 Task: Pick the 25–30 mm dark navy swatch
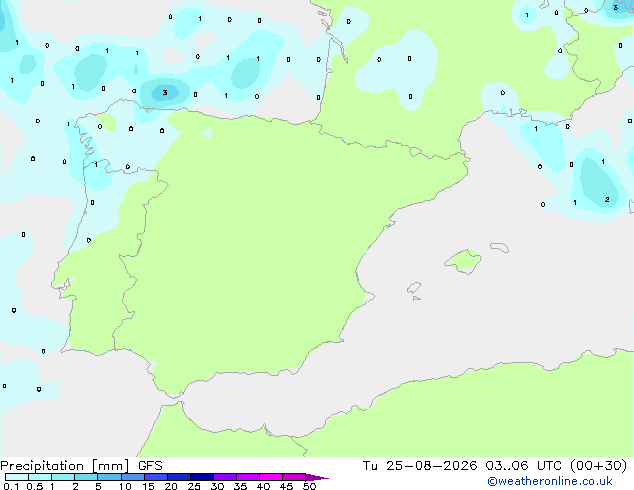point(202,477)
